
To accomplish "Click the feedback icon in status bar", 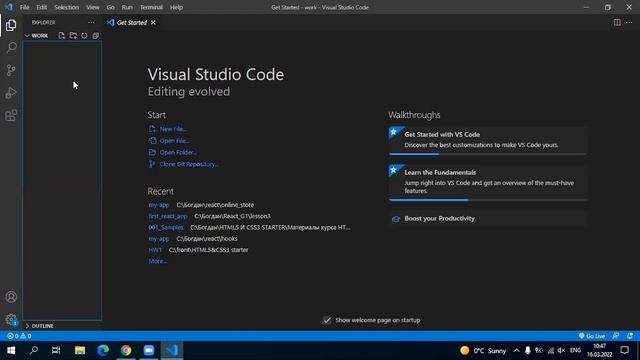I will (x=616, y=336).
